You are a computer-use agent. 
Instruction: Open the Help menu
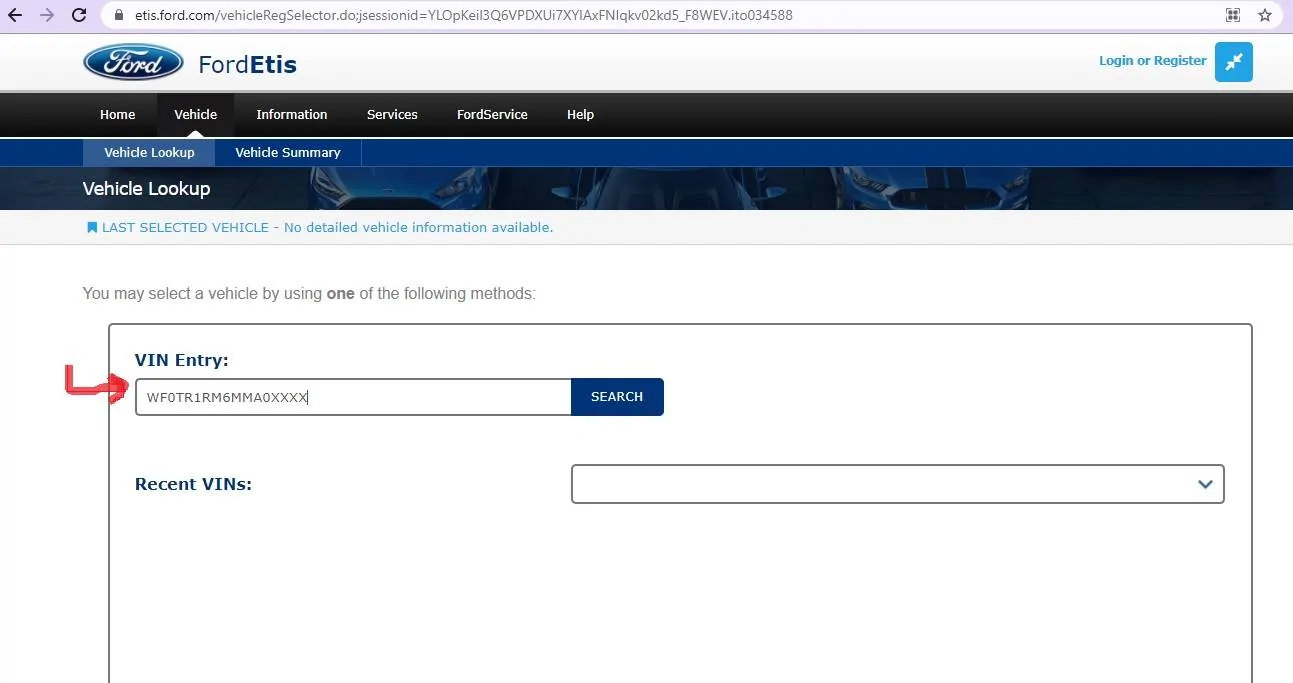point(580,115)
